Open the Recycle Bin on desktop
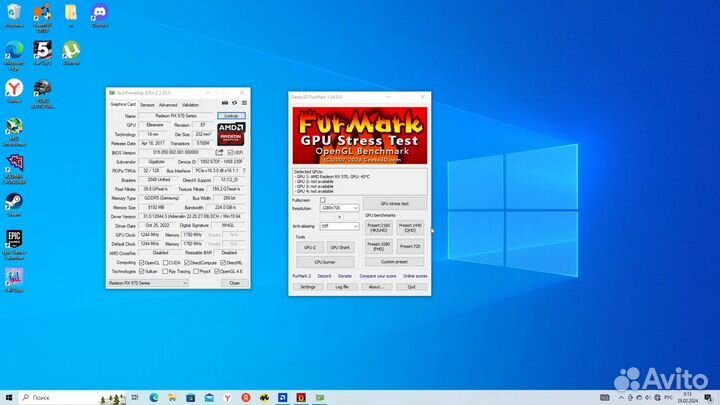Viewport: 720px width, 405px height. [x=14, y=15]
